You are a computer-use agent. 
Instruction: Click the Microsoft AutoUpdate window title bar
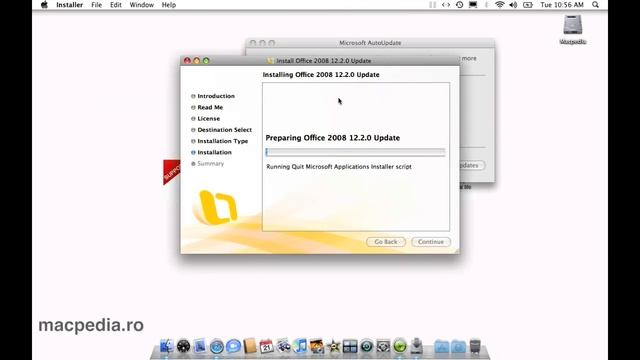(x=370, y=43)
